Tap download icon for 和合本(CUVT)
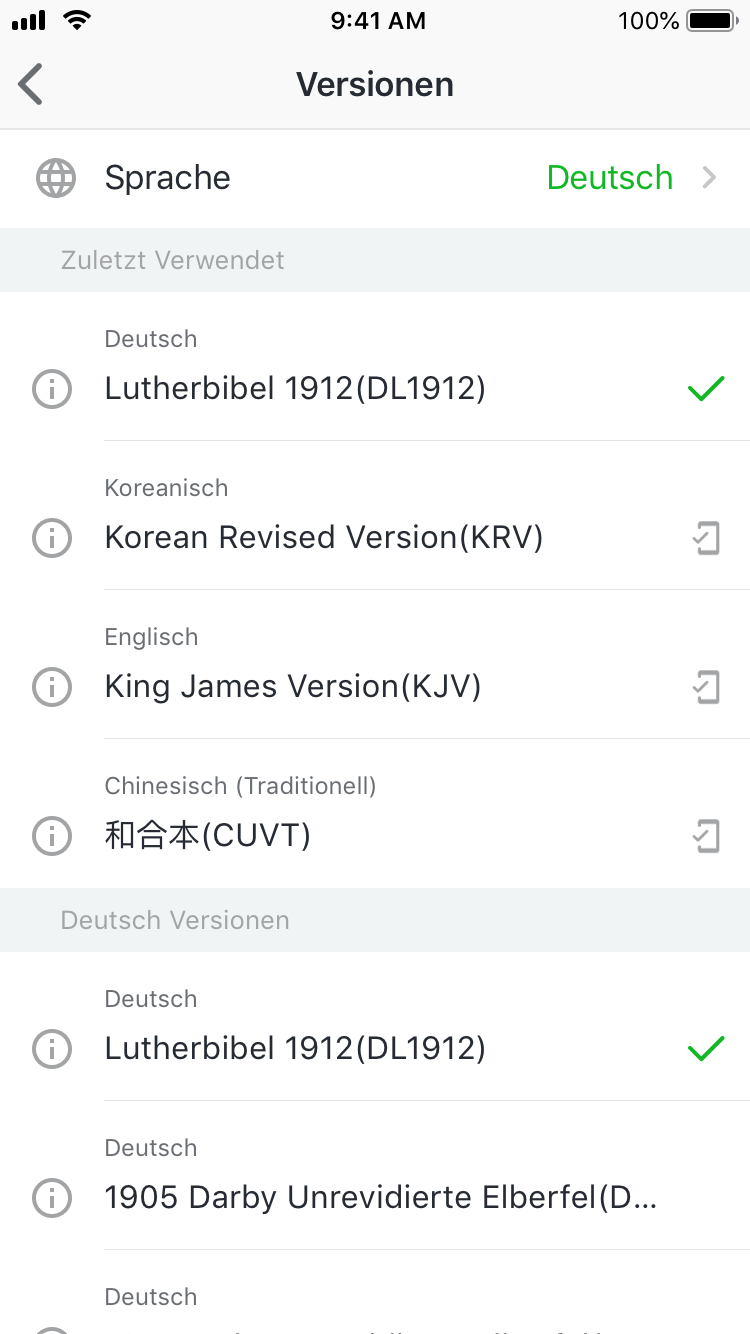The width and height of the screenshot is (750, 1334). pos(706,836)
